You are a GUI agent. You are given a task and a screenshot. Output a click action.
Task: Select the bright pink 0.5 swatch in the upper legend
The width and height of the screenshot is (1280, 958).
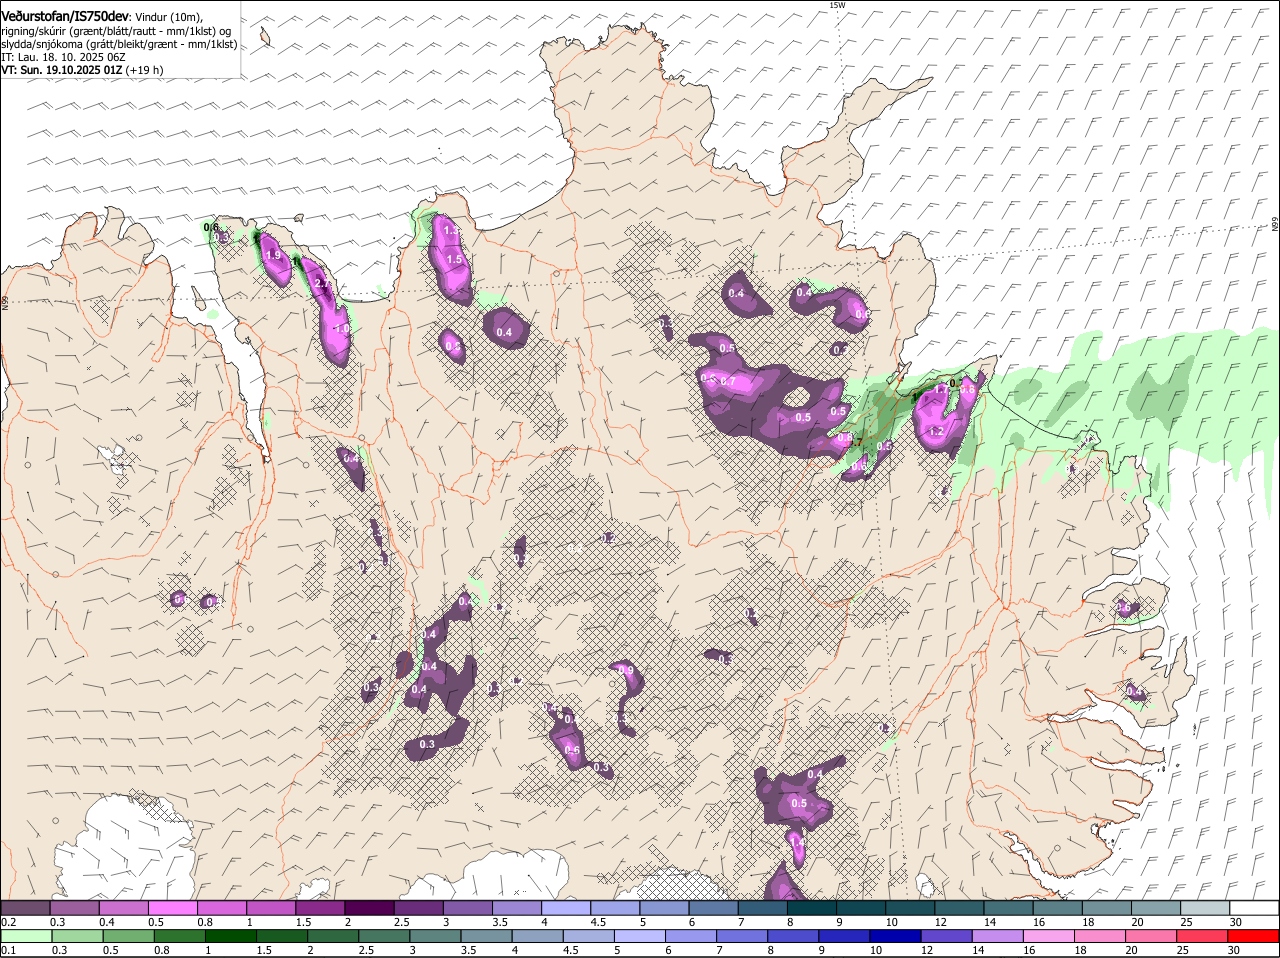tap(172, 907)
